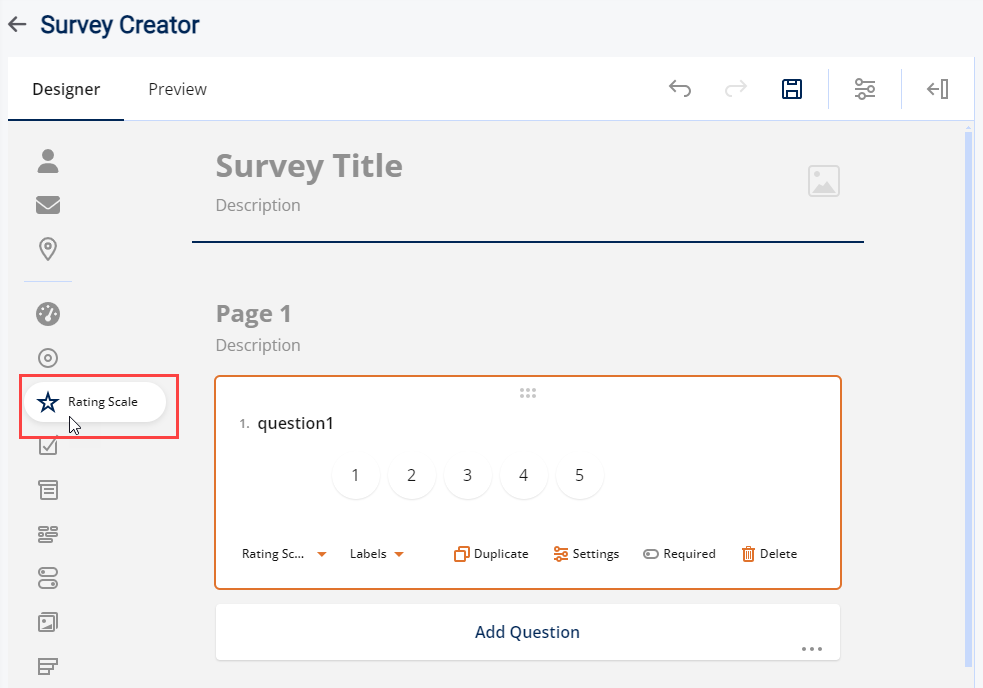Open the survey settings sliders icon
This screenshot has height=688, width=983.
pos(865,89)
